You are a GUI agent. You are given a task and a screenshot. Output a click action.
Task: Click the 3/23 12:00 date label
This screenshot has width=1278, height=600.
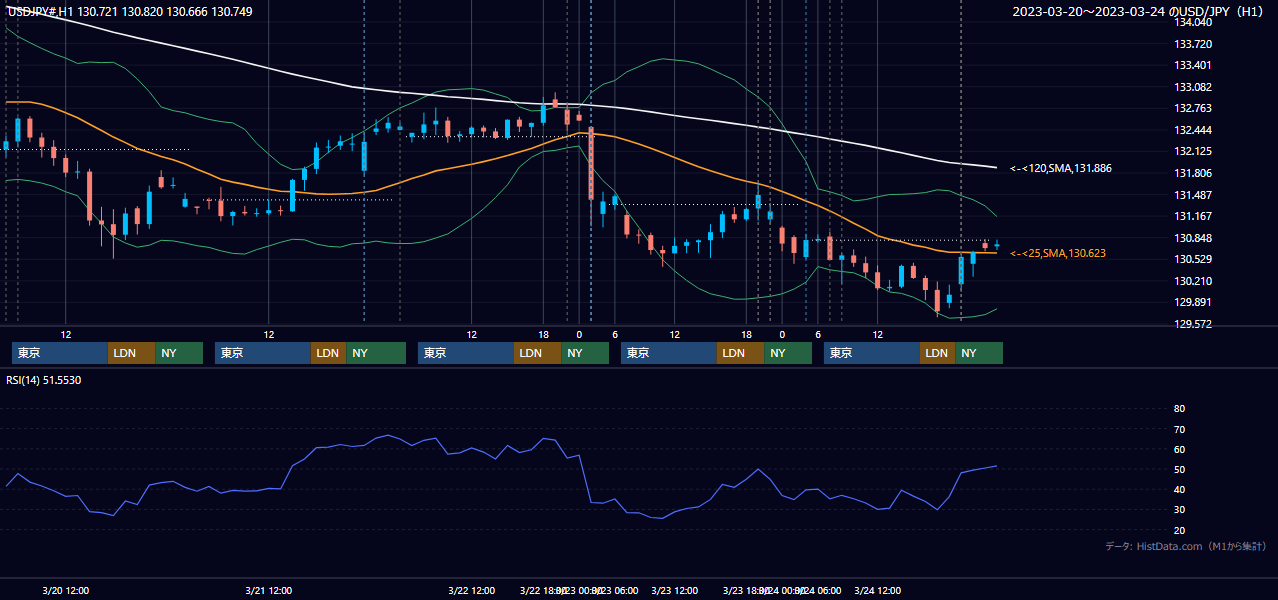pos(674,591)
